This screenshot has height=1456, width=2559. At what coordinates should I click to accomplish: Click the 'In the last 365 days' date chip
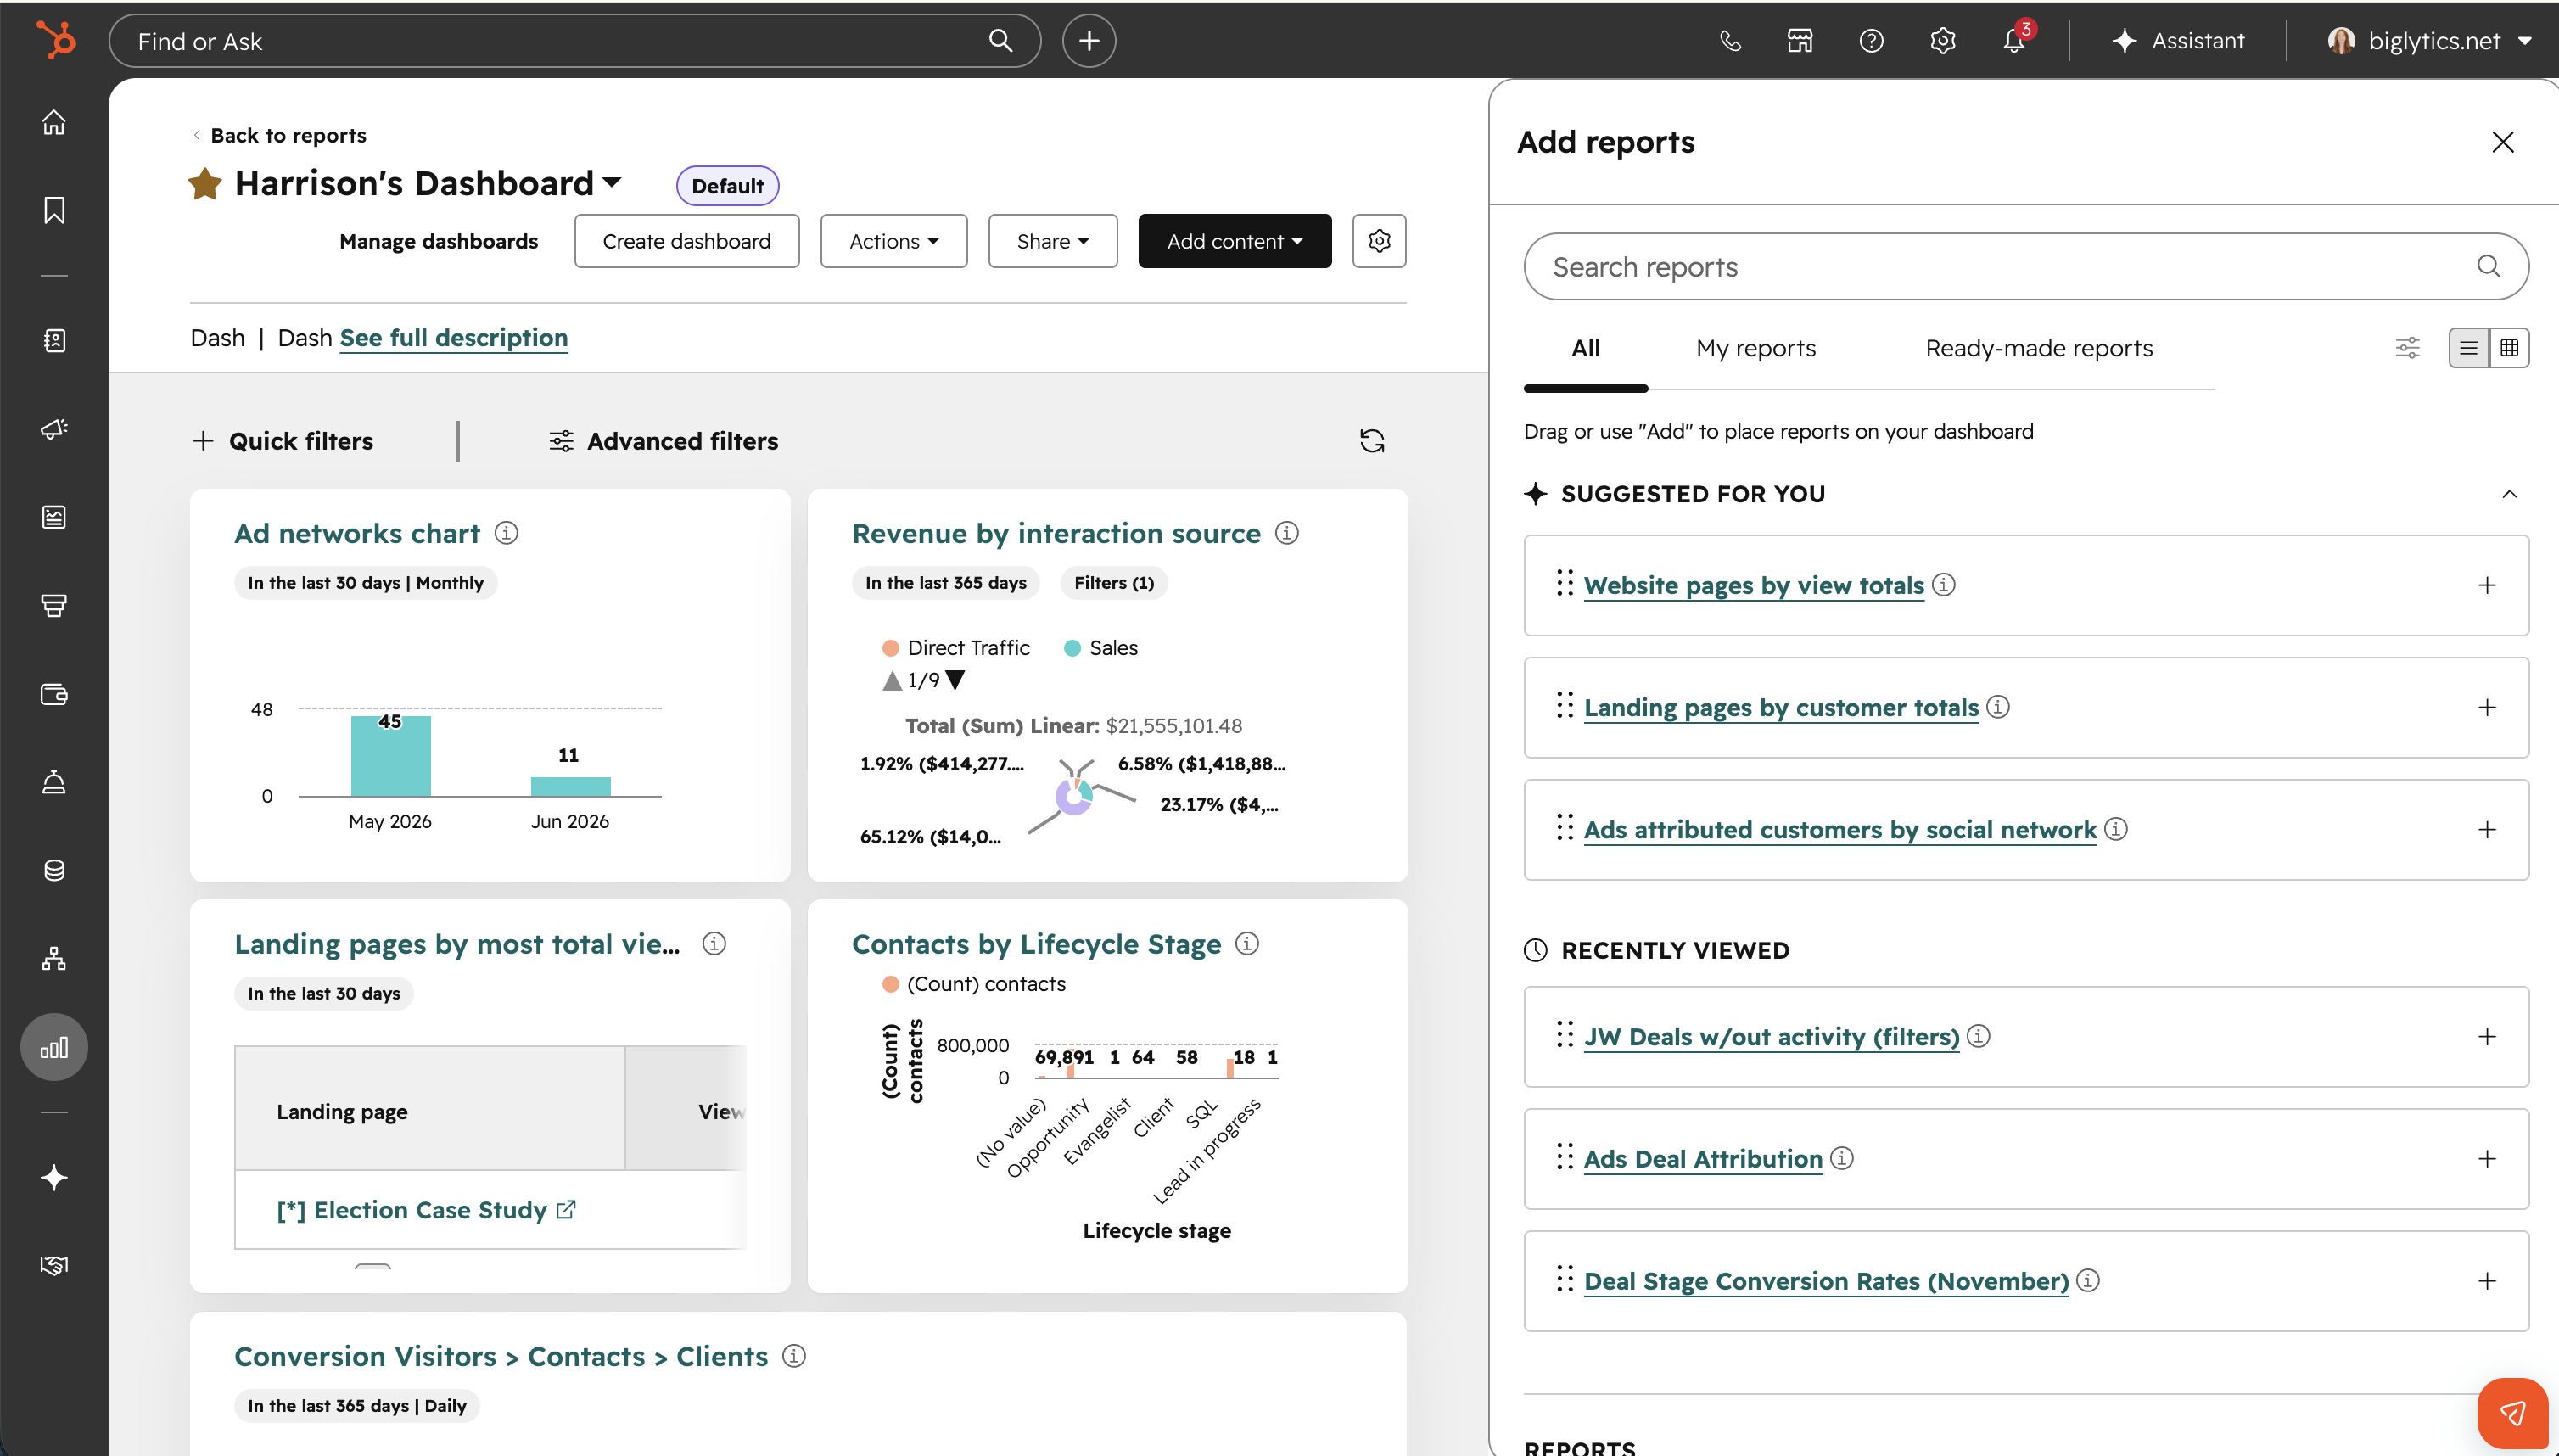(x=946, y=583)
